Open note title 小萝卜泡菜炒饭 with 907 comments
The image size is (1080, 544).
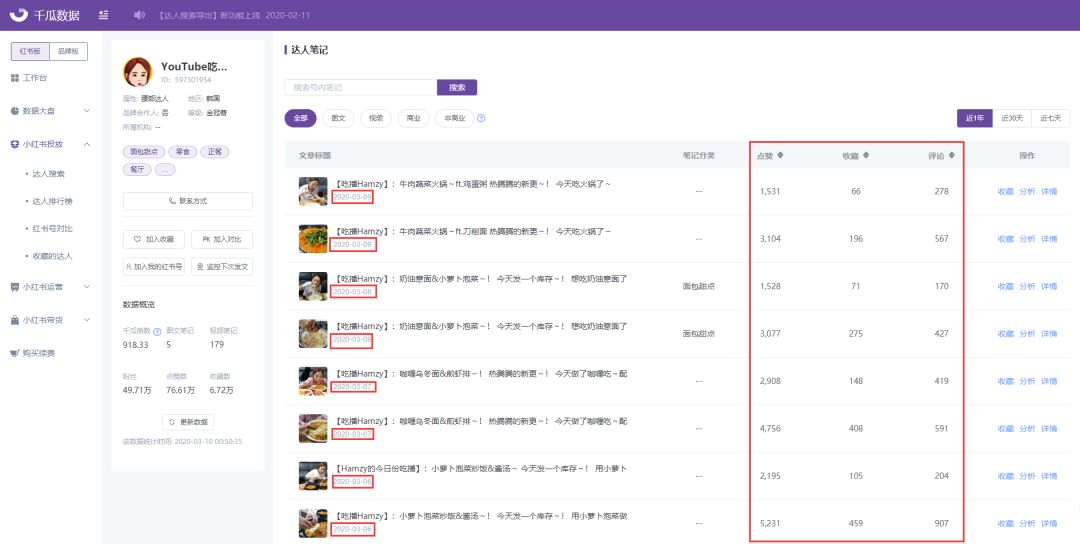point(481,516)
